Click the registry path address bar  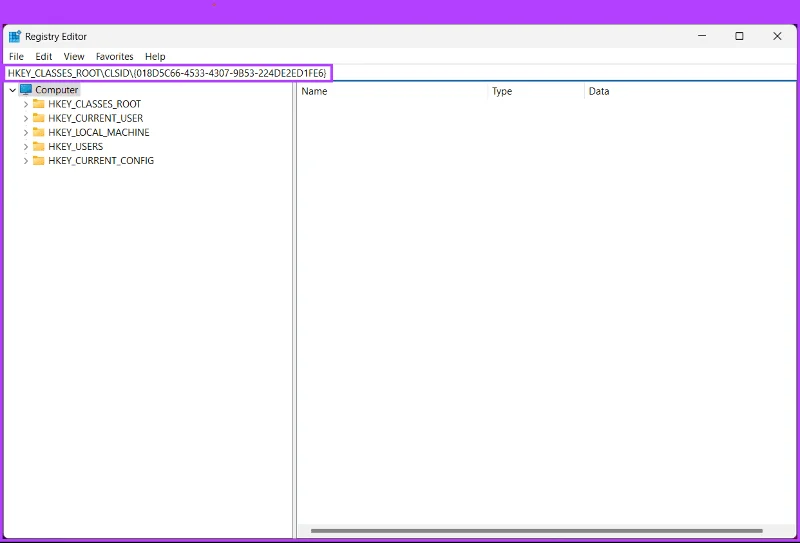coord(401,73)
